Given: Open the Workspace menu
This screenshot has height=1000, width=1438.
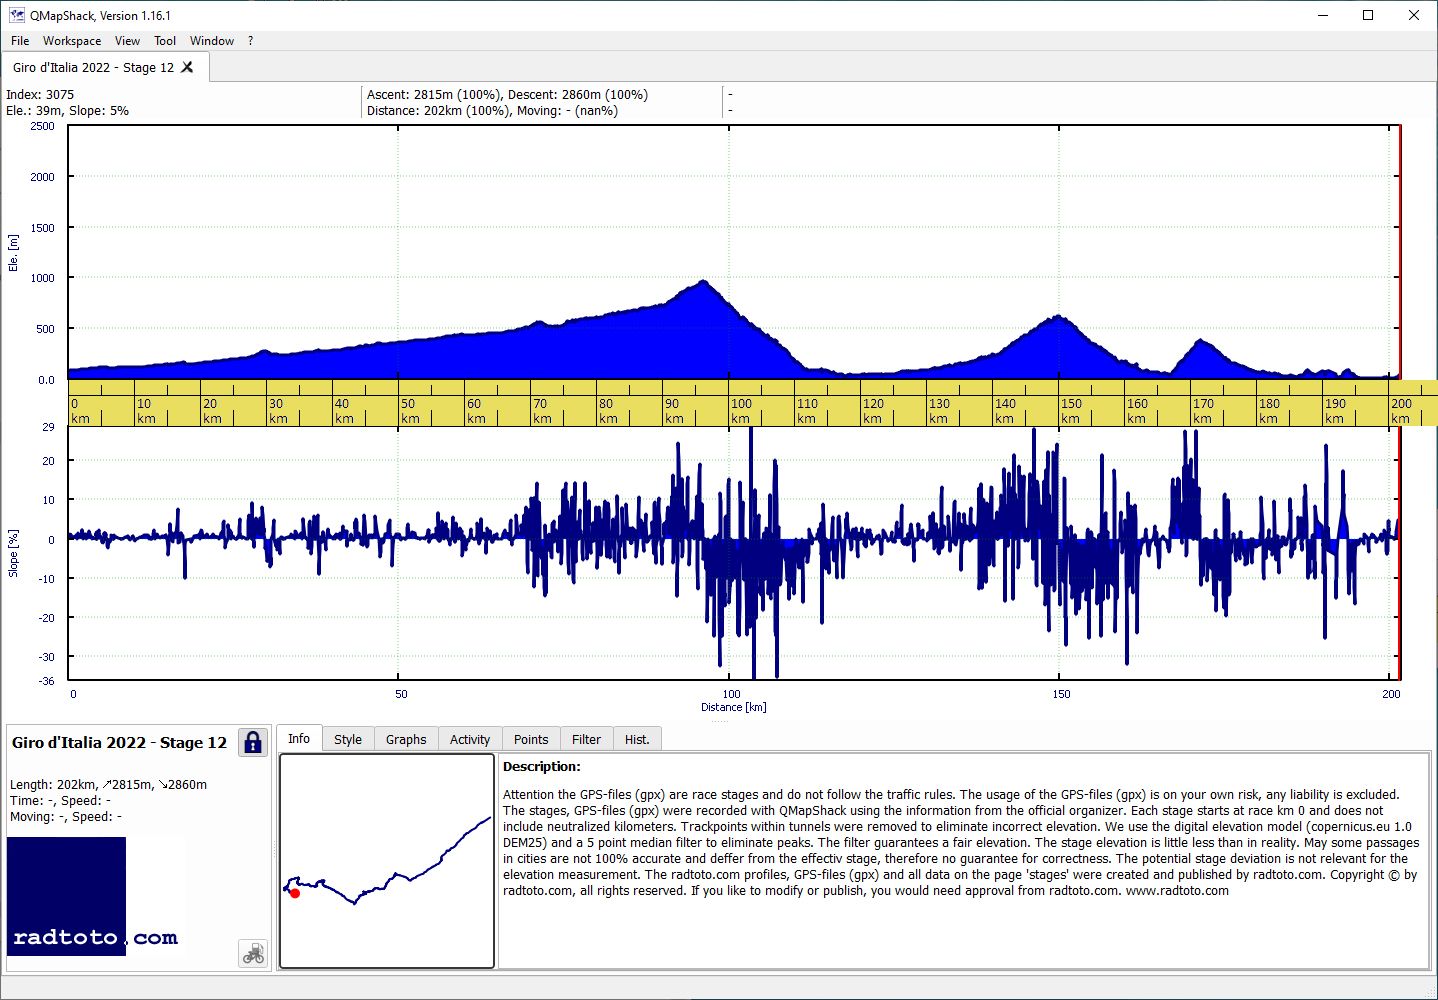Looking at the screenshot, I should [x=72, y=41].
